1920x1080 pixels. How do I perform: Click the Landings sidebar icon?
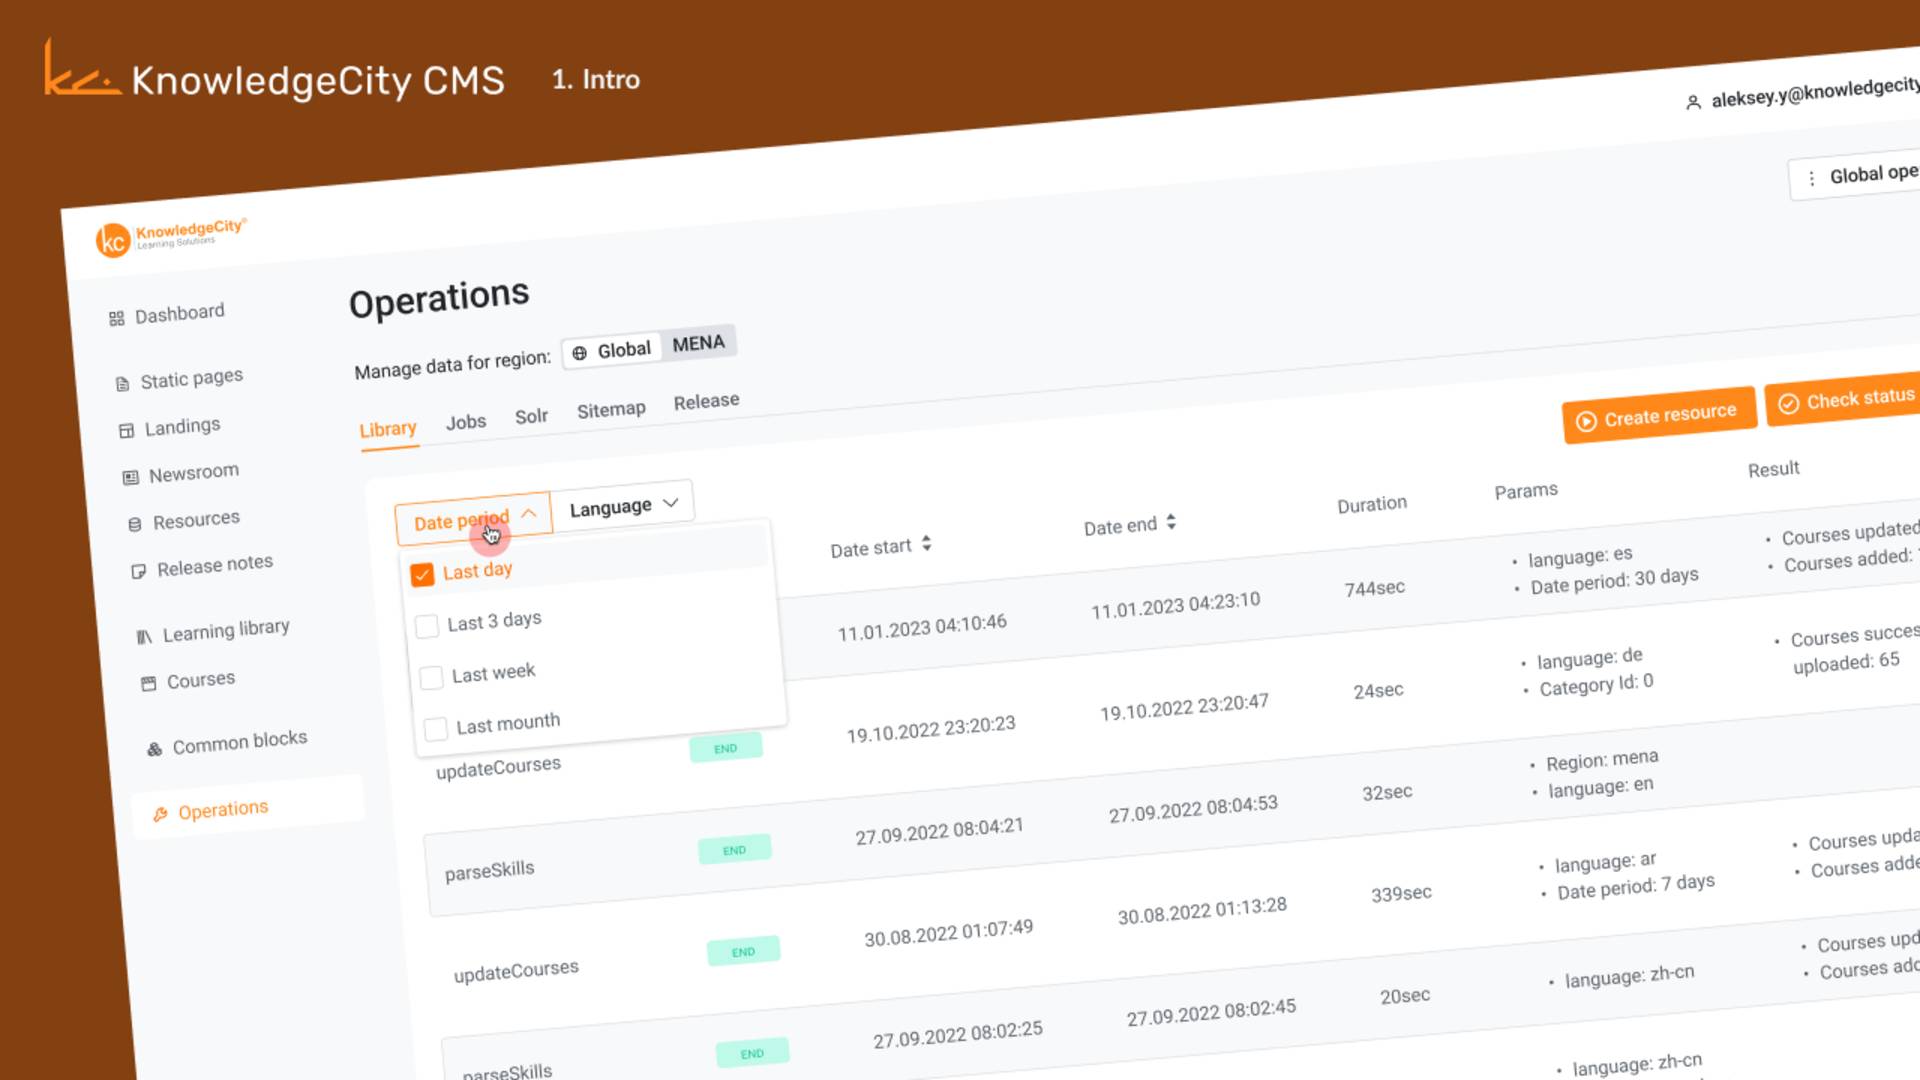tap(127, 429)
